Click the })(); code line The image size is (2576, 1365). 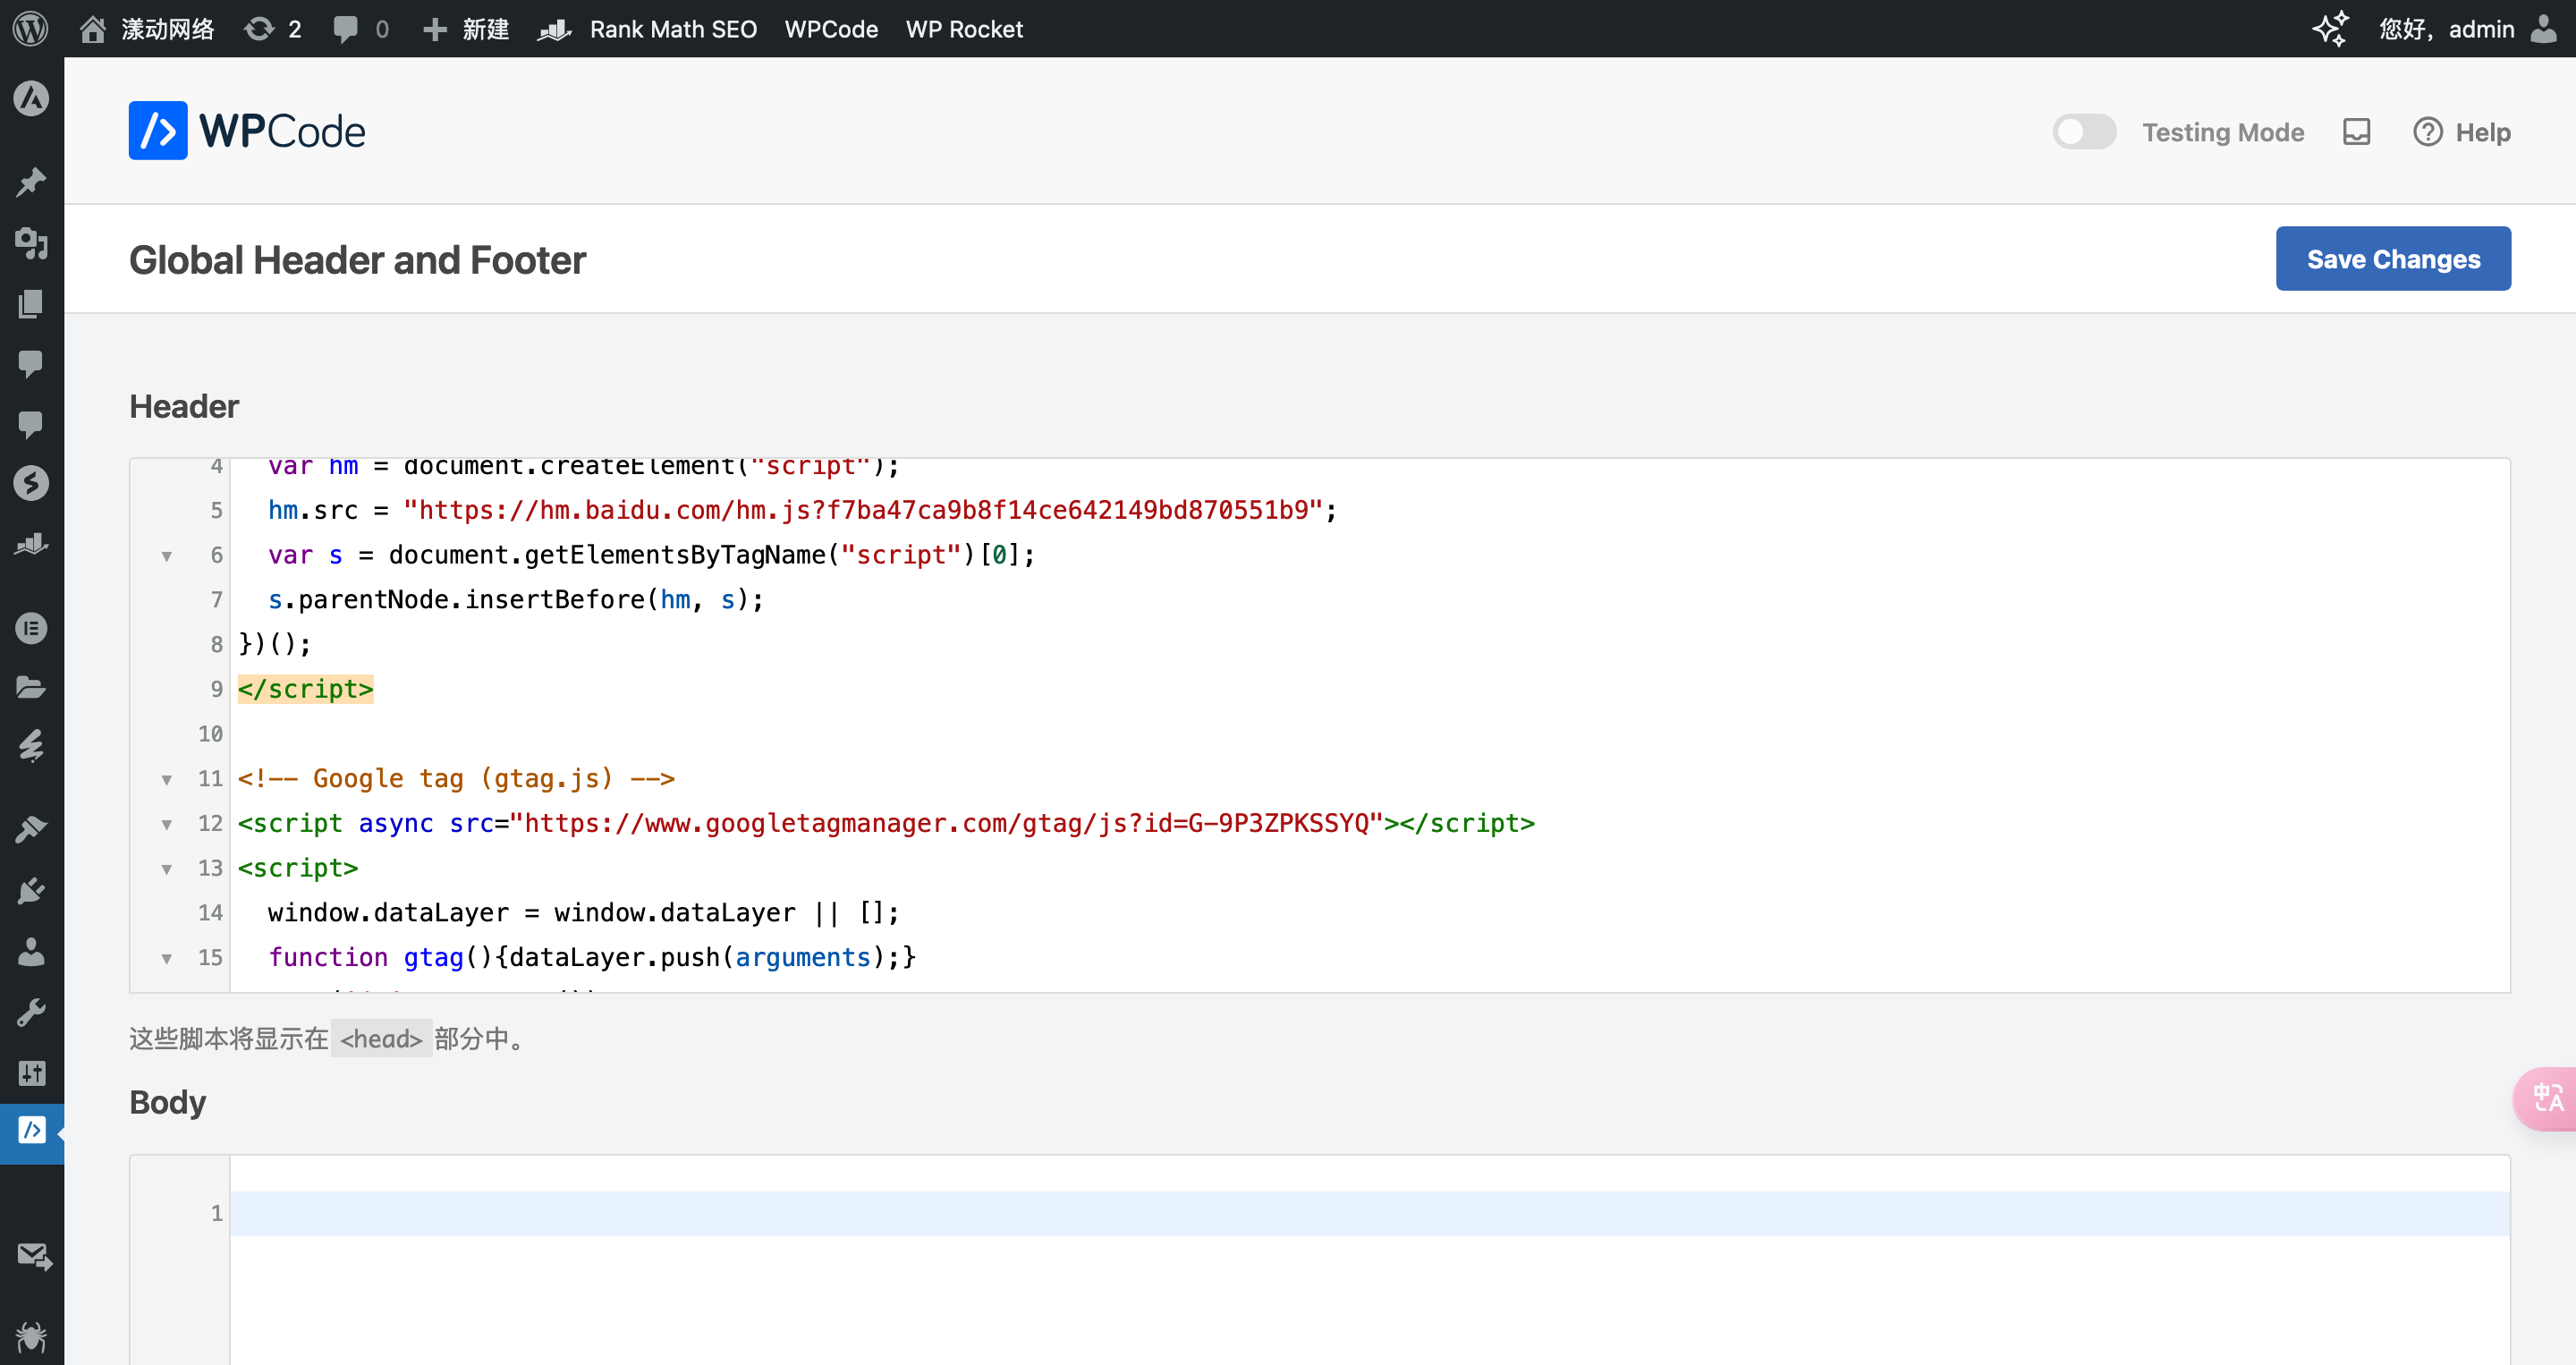(274, 644)
